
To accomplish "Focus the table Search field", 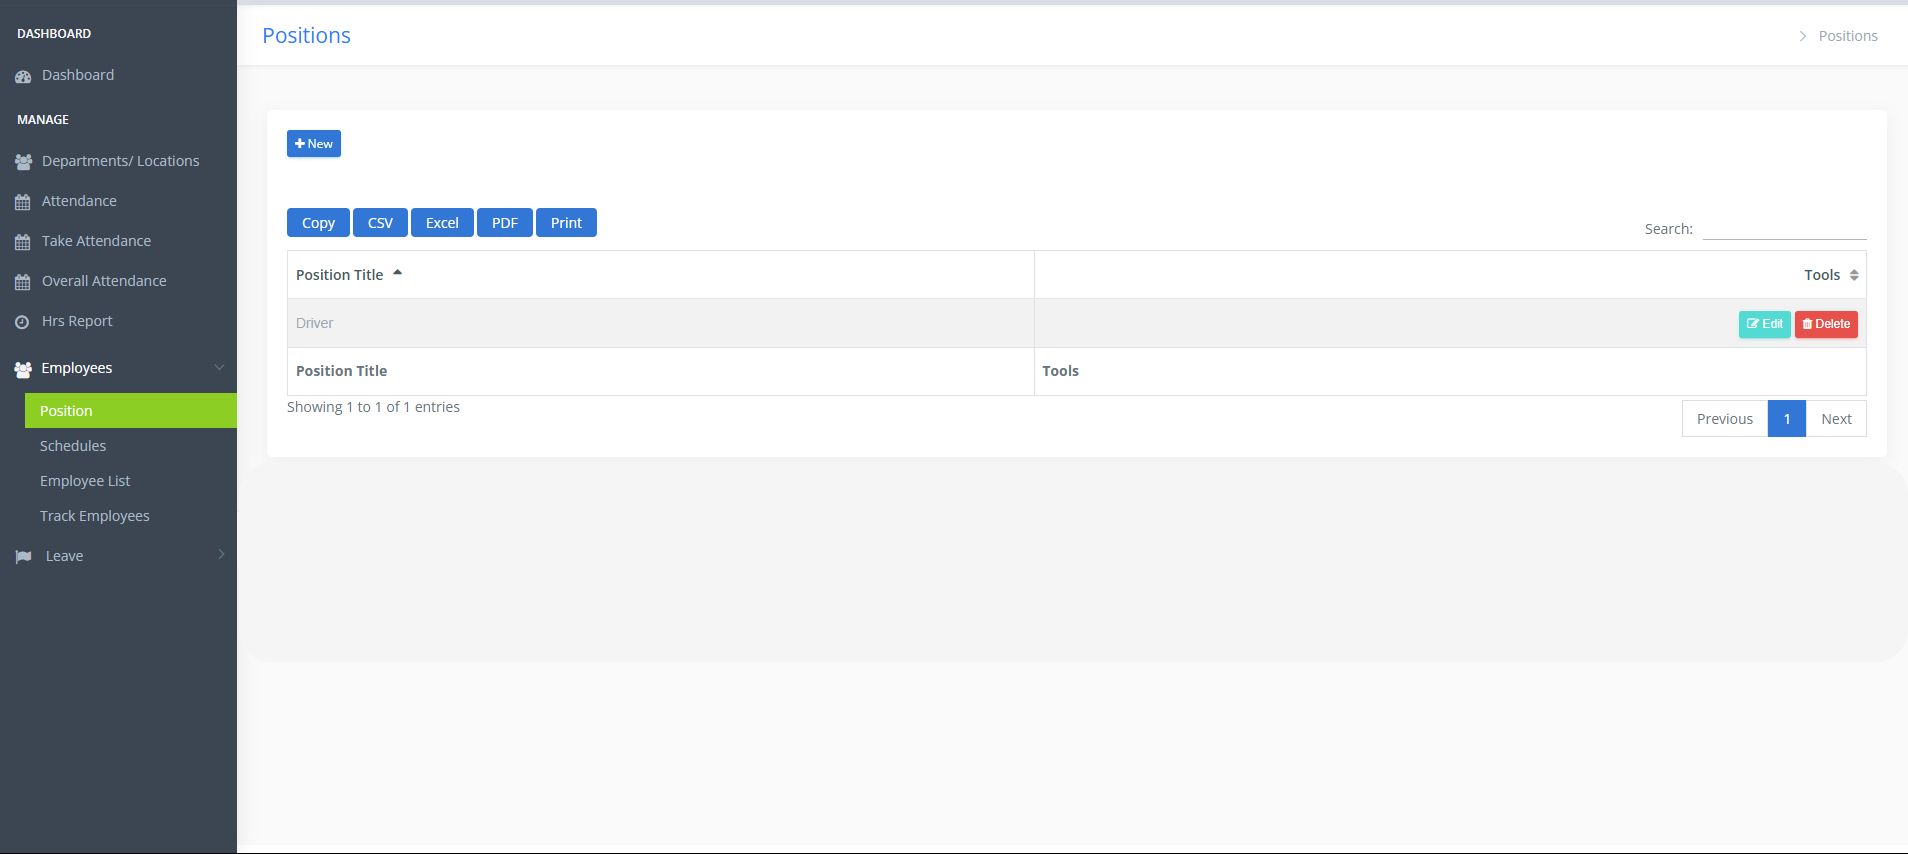I will 1784,229.
